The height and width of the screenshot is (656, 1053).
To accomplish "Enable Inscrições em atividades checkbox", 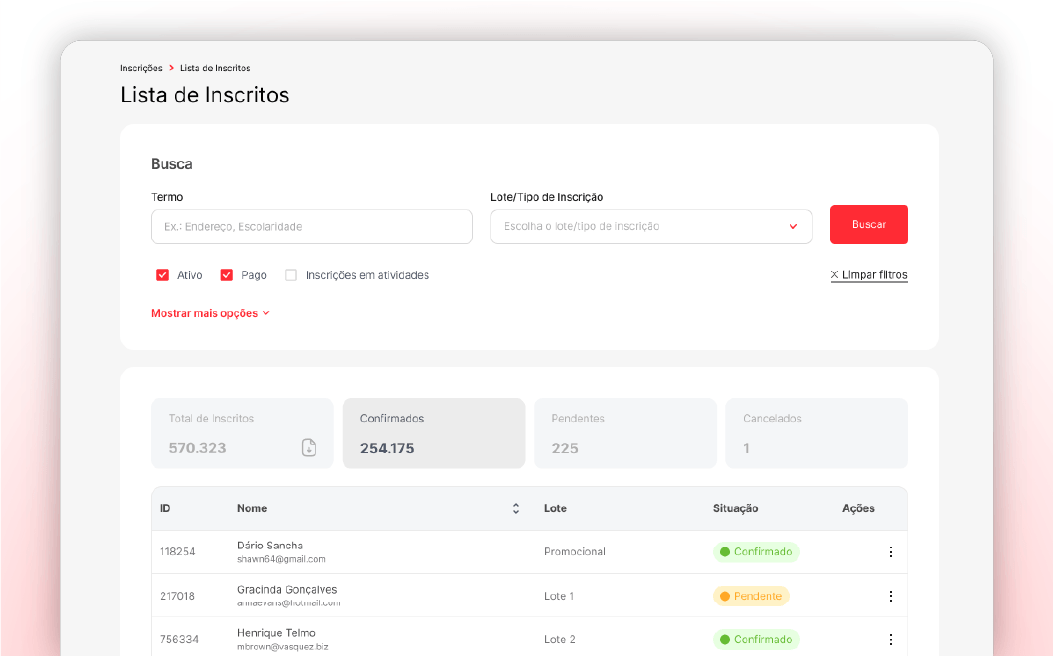I will 291,275.
